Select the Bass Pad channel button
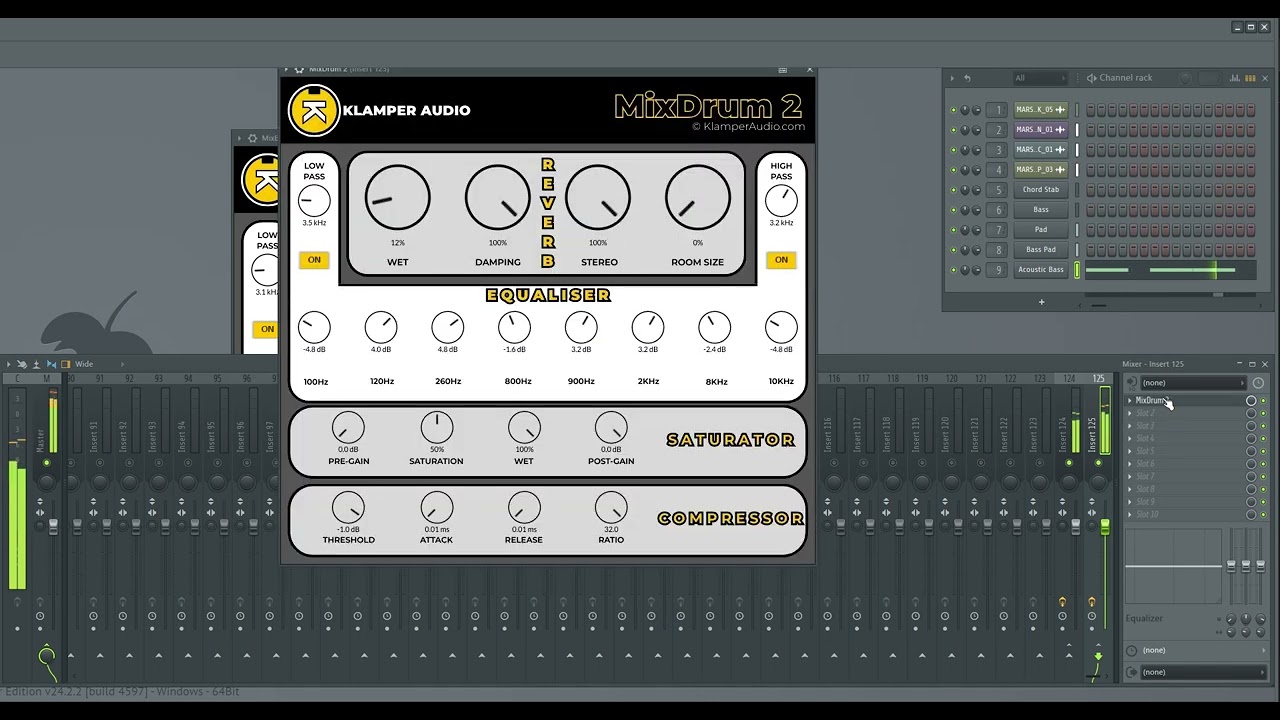Screen dimensions: 1280x720 [1041, 250]
